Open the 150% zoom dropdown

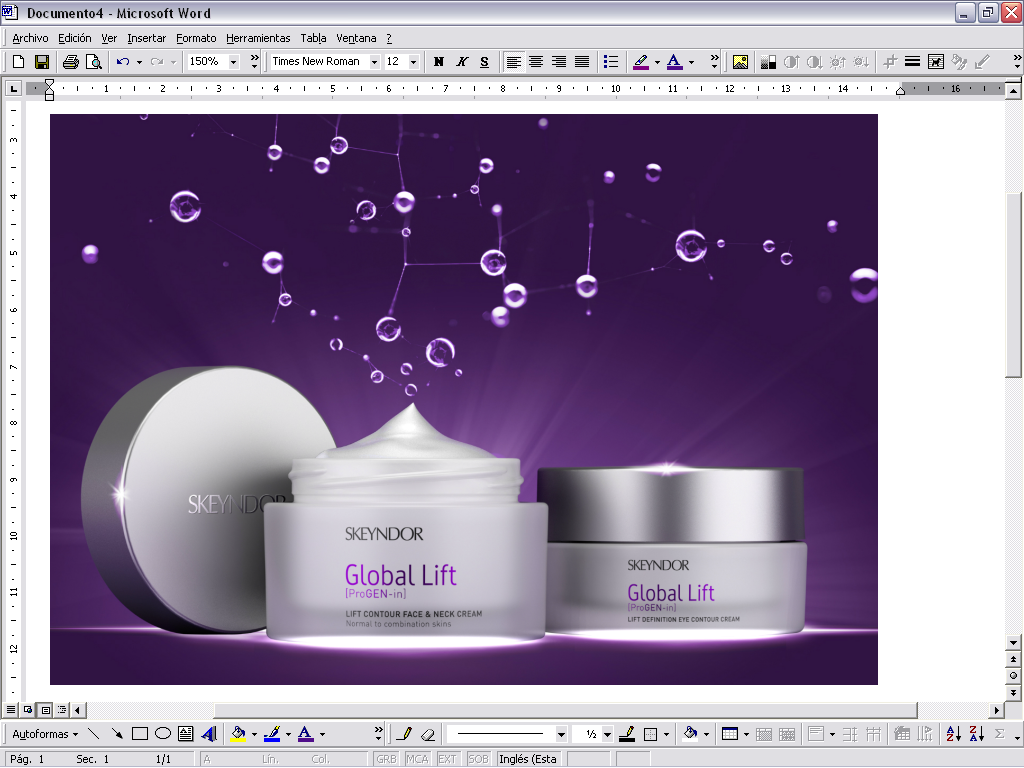click(234, 62)
